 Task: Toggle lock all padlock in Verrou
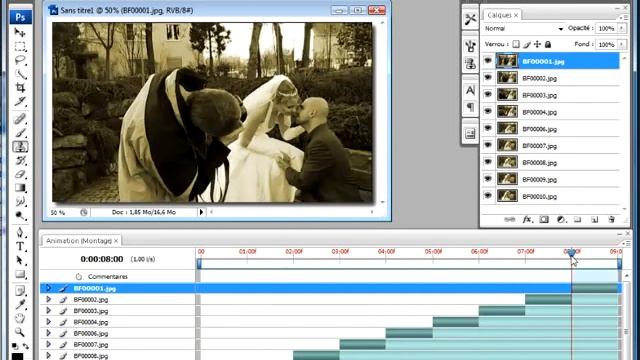pyautogui.click(x=548, y=44)
